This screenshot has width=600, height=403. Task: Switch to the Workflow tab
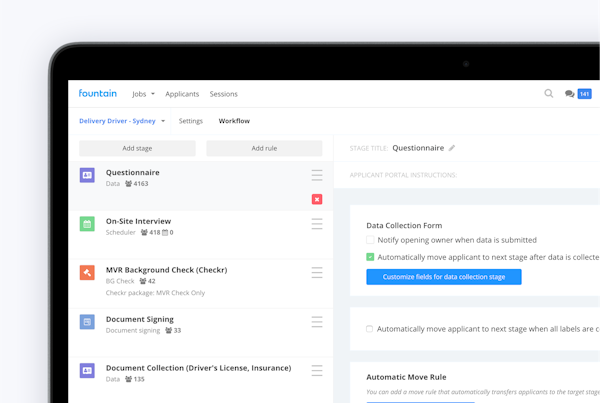[234, 121]
